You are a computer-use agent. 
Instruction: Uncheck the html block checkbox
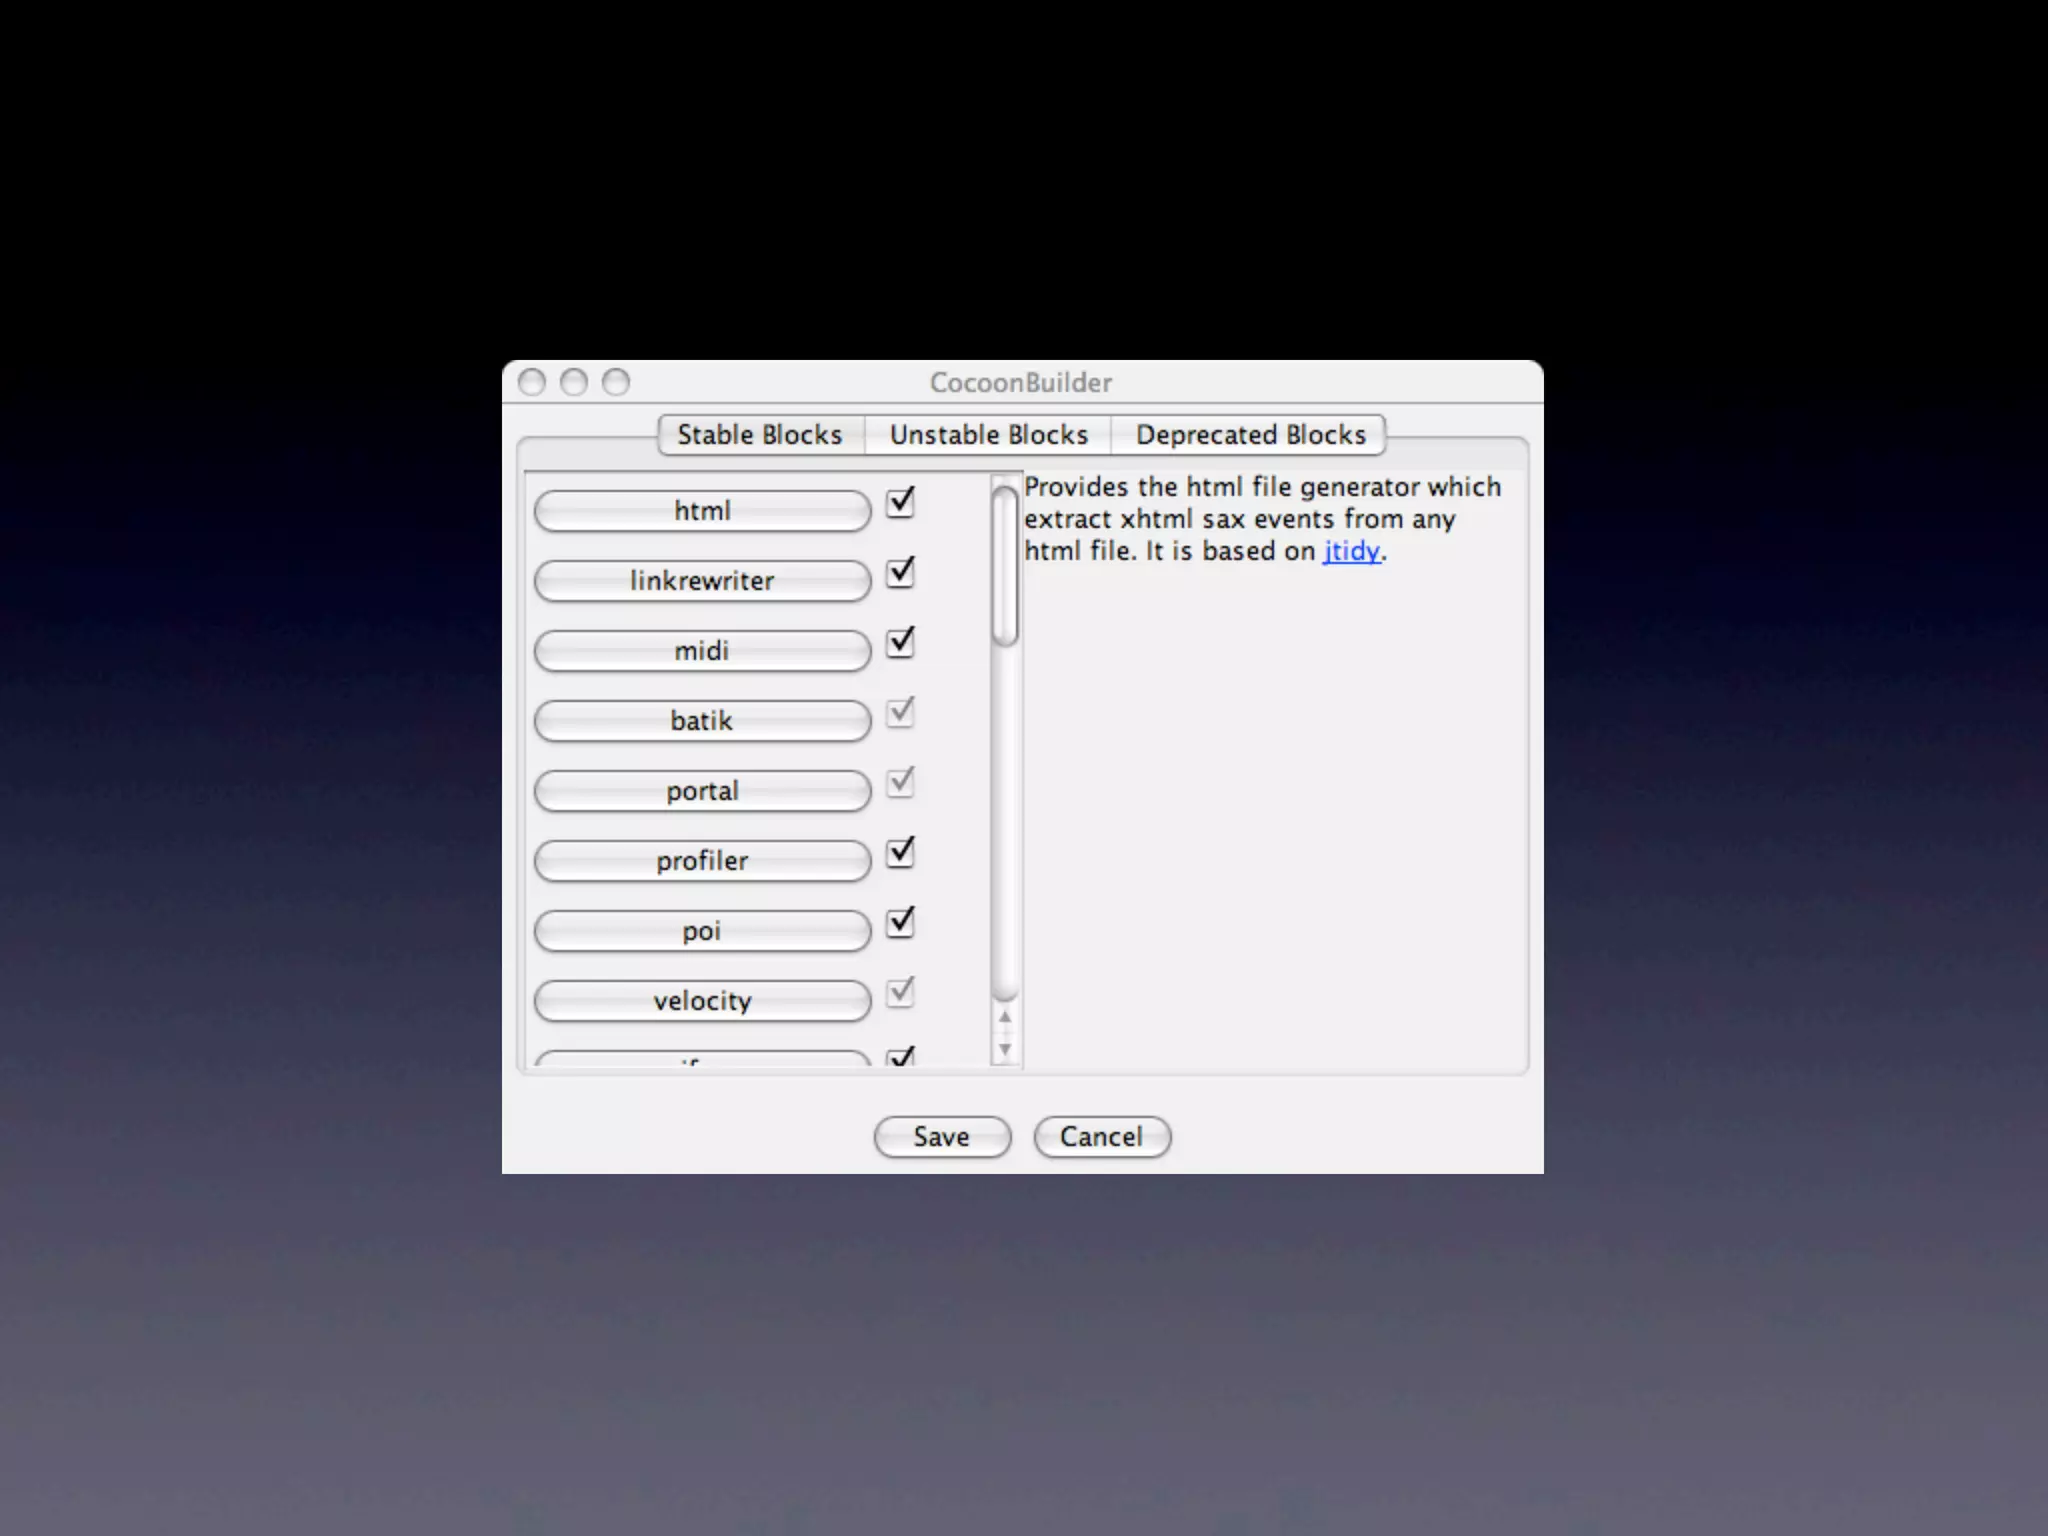click(x=900, y=502)
